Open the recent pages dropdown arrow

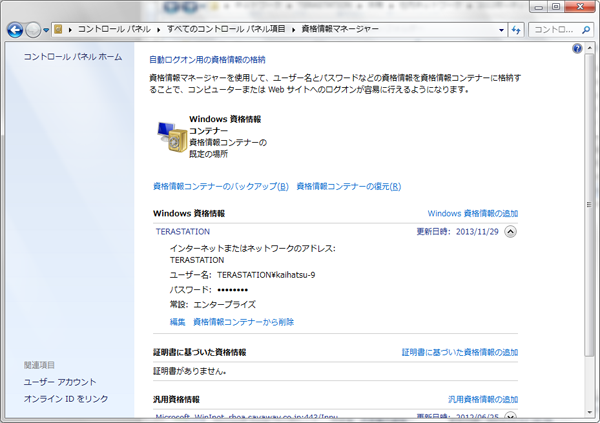pyautogui.click(x=46, y=30)
